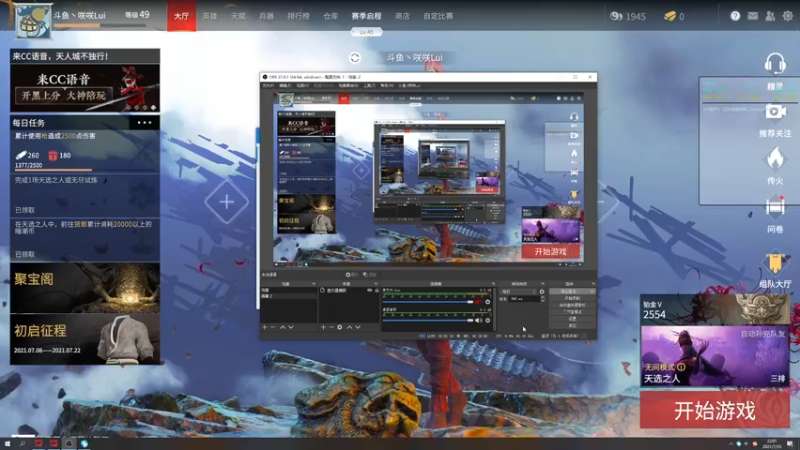The width and height of the screenshot is (800, 450).
Task: Open the 自定比赛 tab
Action: (438, 16)
